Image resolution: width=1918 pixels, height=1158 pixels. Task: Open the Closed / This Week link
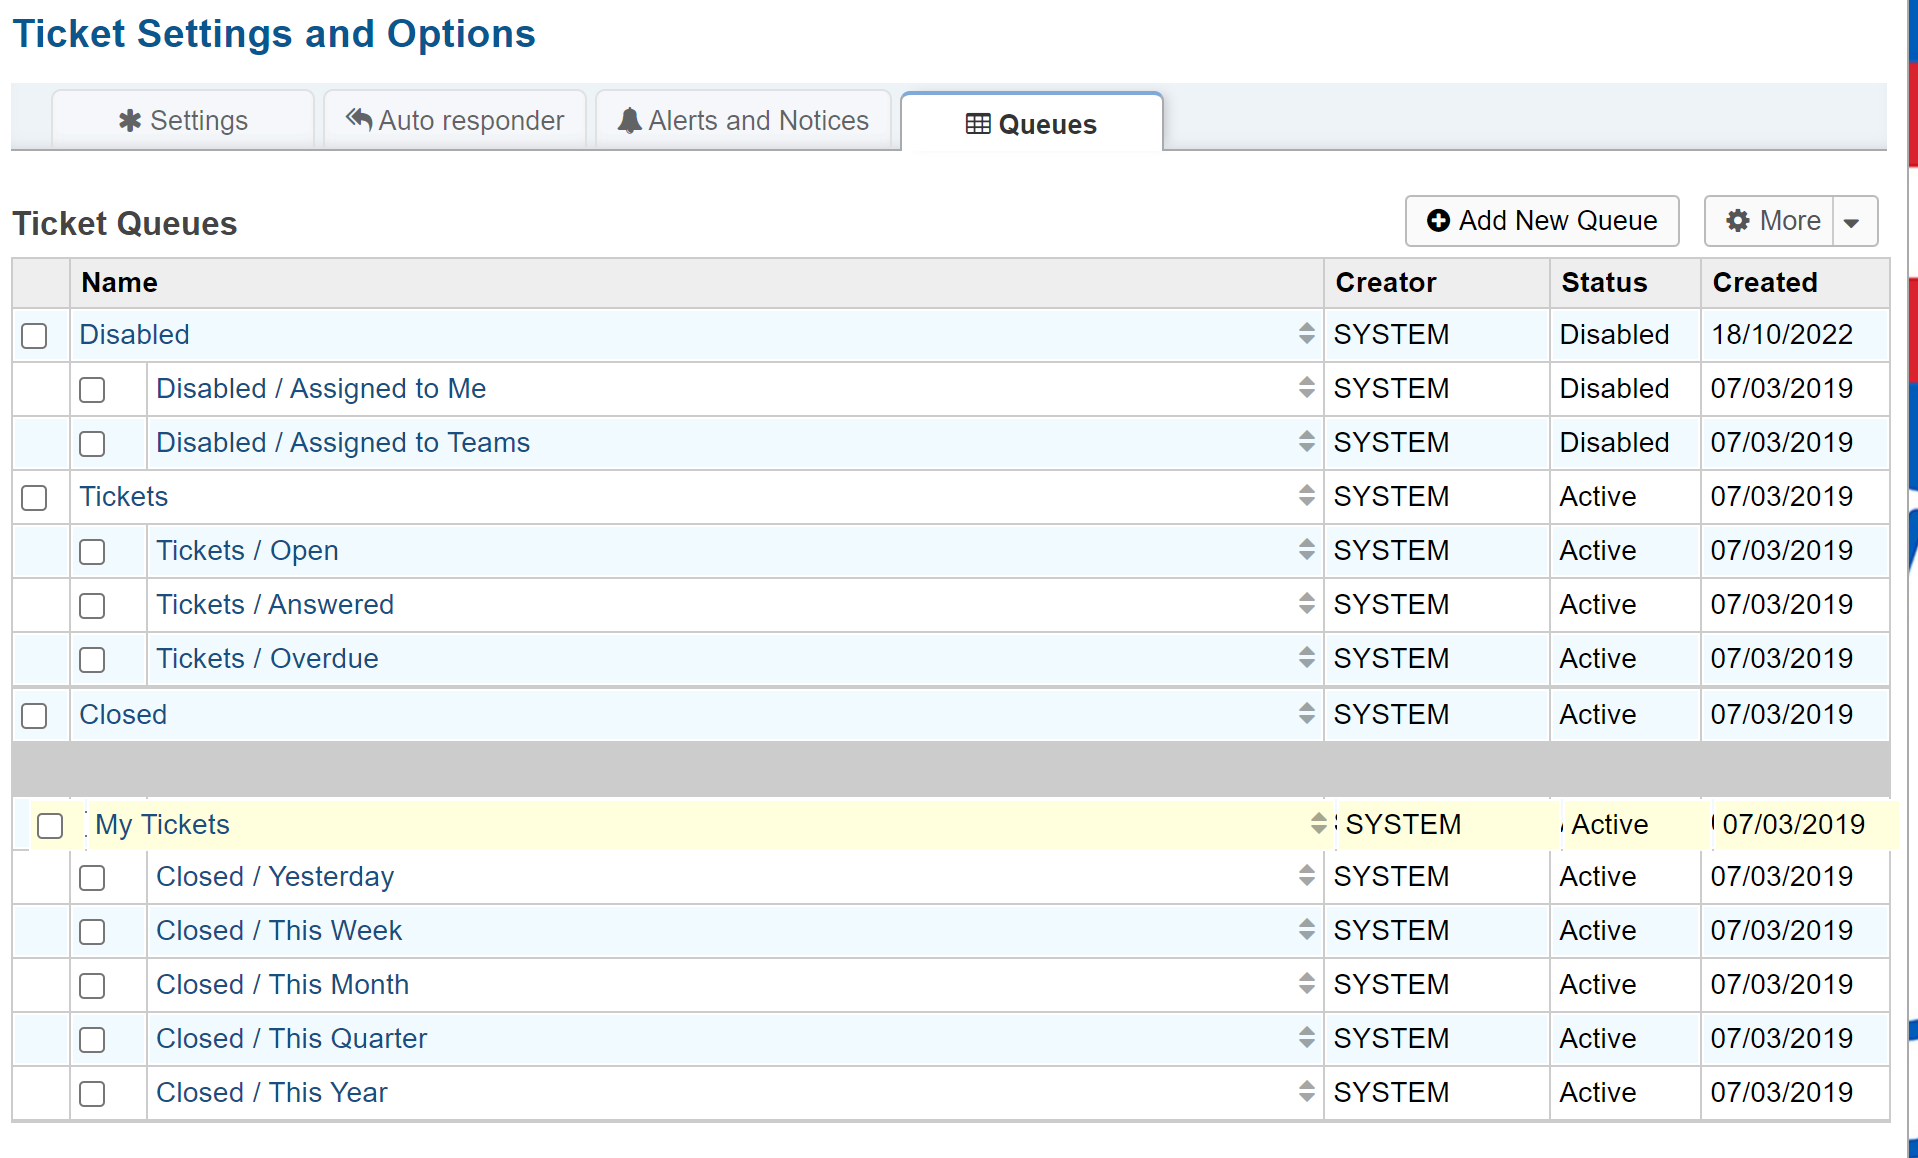point(279,931)
